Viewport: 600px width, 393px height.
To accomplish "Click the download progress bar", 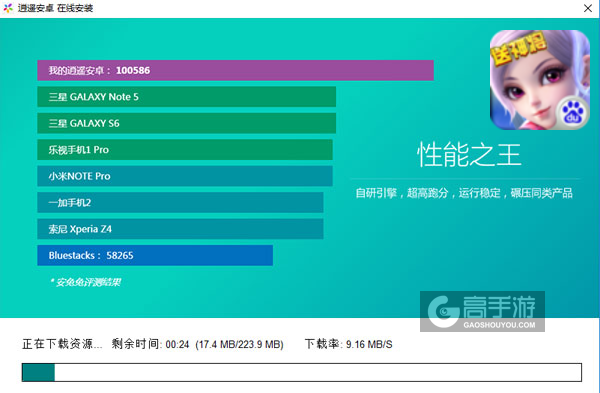I will [x=302, y=372].
